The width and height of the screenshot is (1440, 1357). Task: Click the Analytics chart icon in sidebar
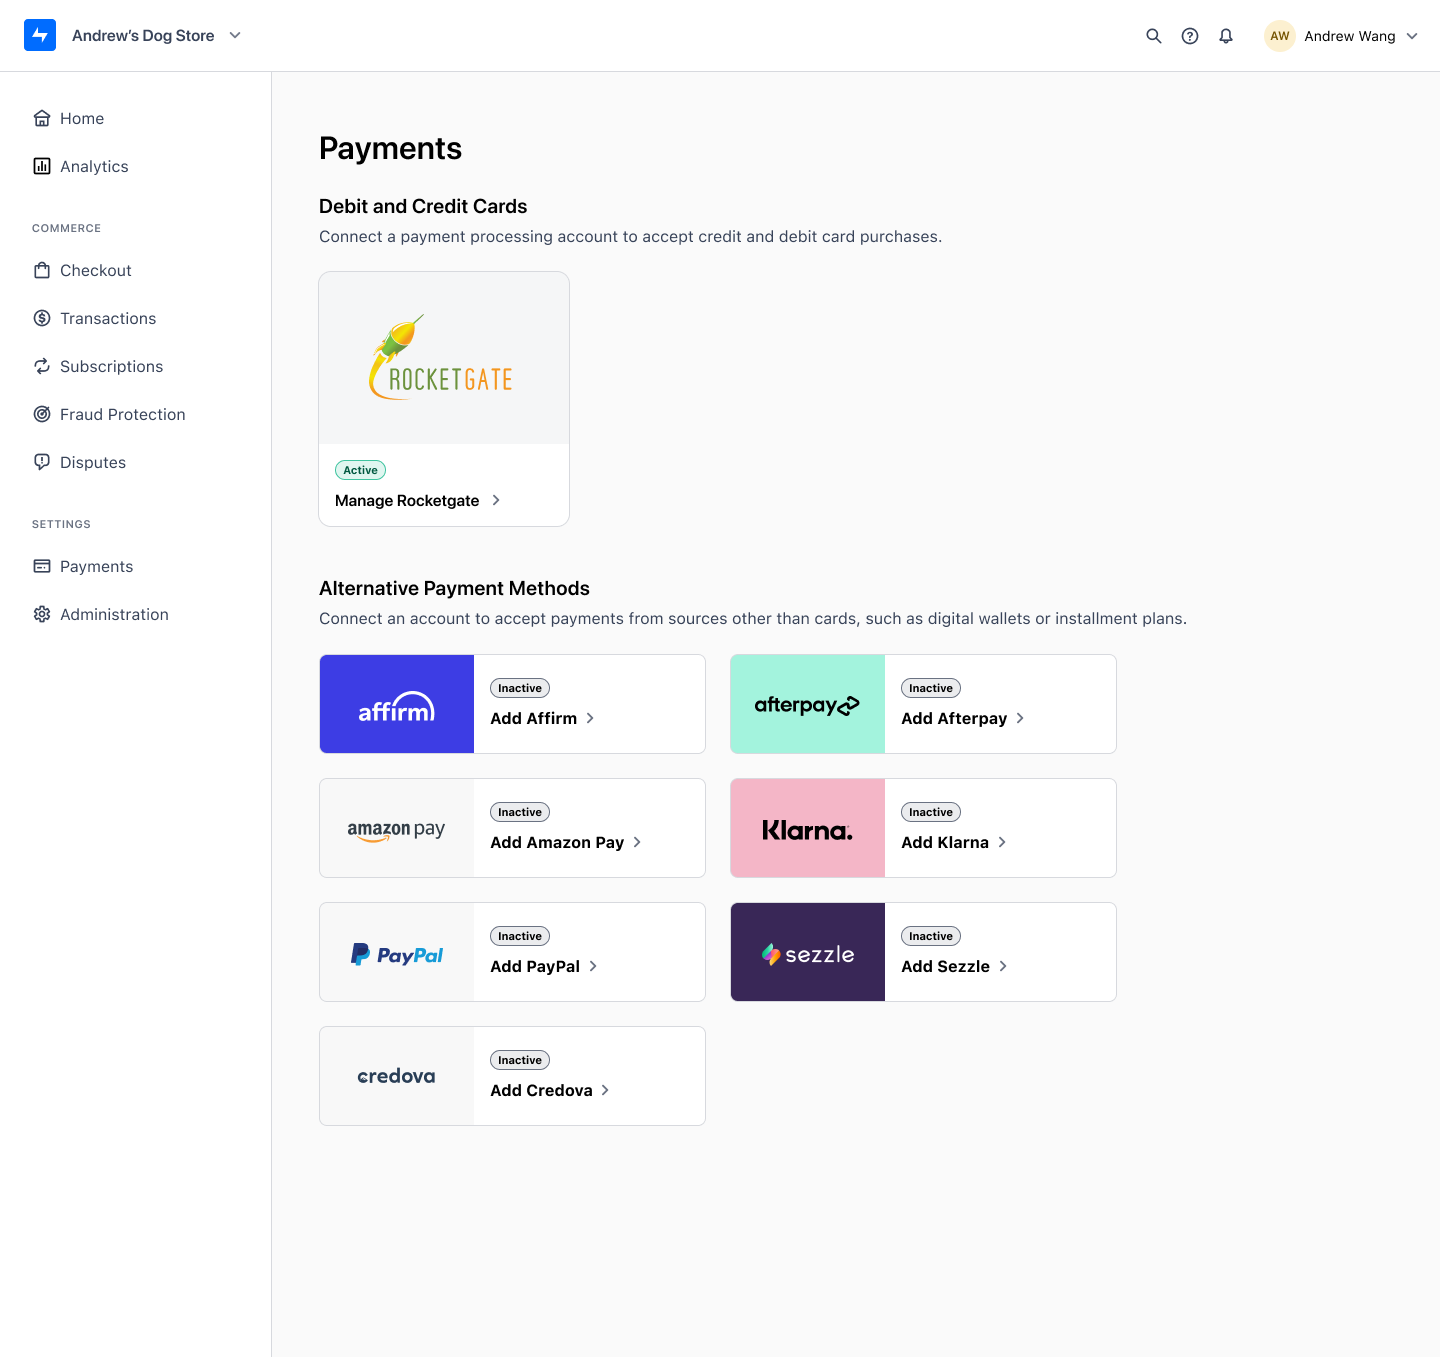pyautogui.click(x=42, y=166)
